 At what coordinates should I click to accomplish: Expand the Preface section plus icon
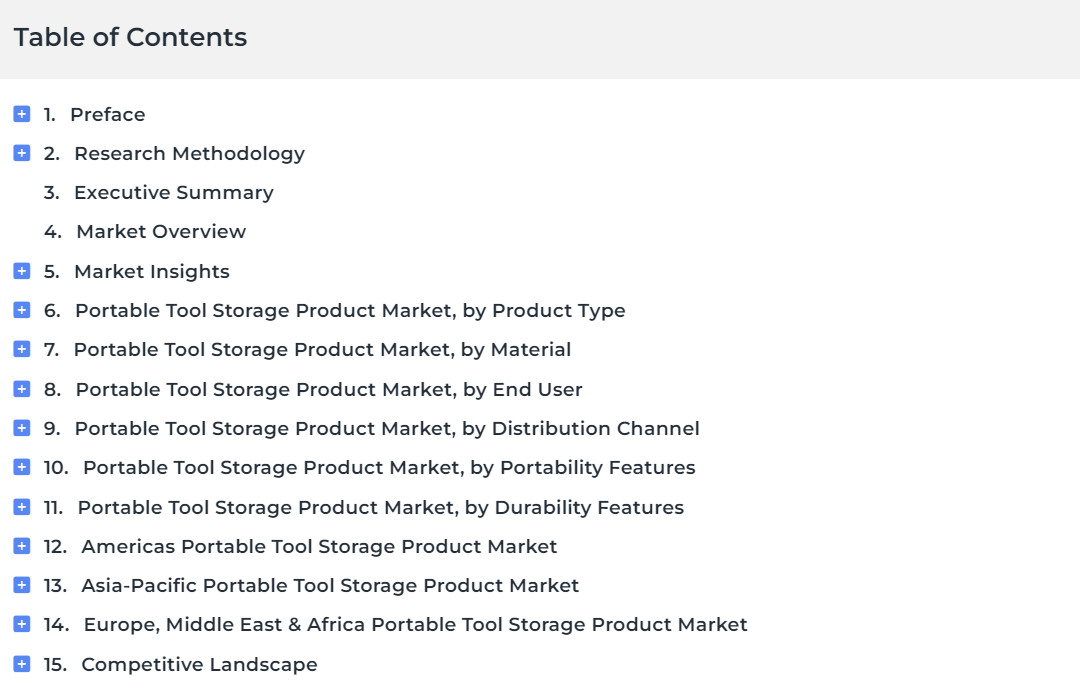pyautogui.click(x=21, y=114)
